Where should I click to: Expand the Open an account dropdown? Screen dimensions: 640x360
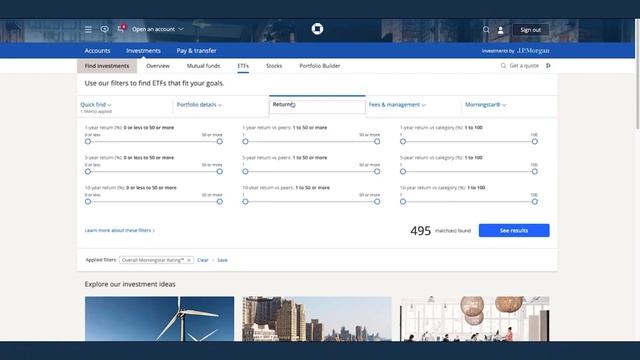click(158, 29)
